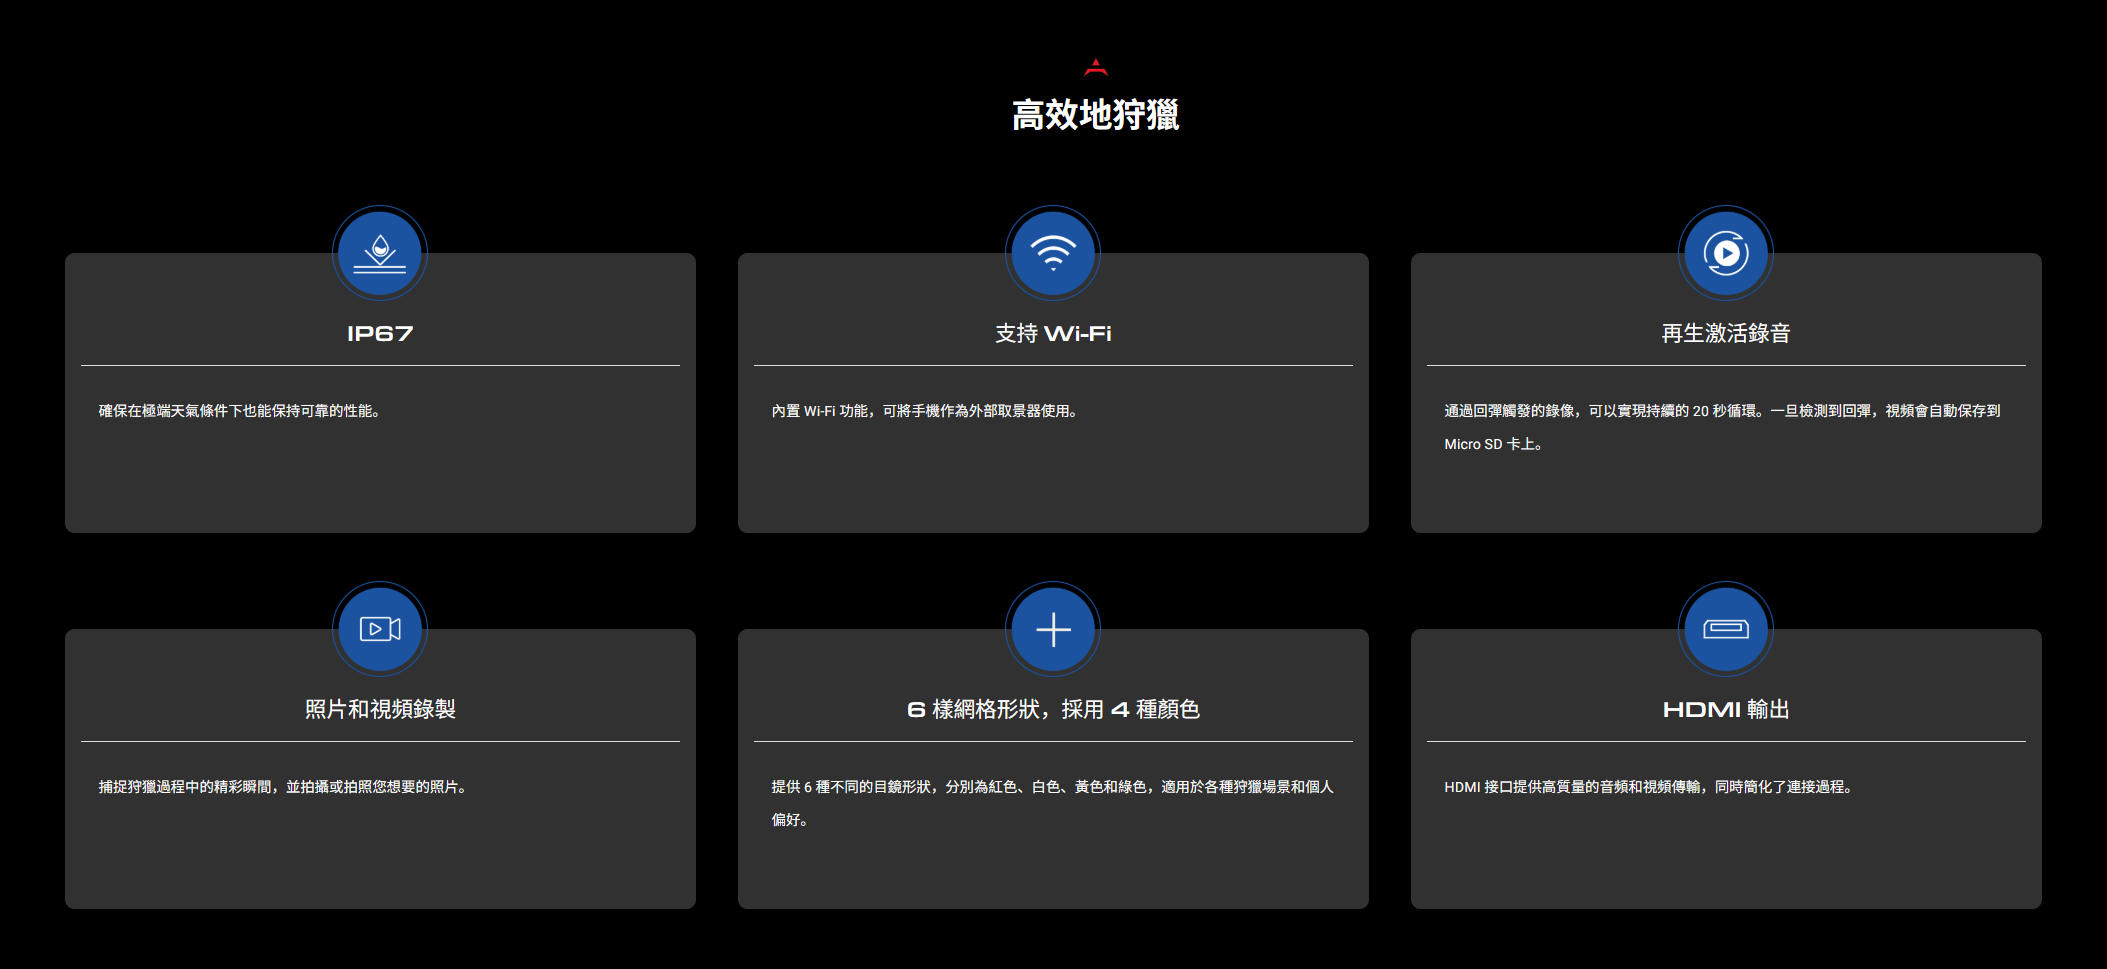Click the text Micro SD 卡上
The image size is (2107, 969).
coord(1493,444)
